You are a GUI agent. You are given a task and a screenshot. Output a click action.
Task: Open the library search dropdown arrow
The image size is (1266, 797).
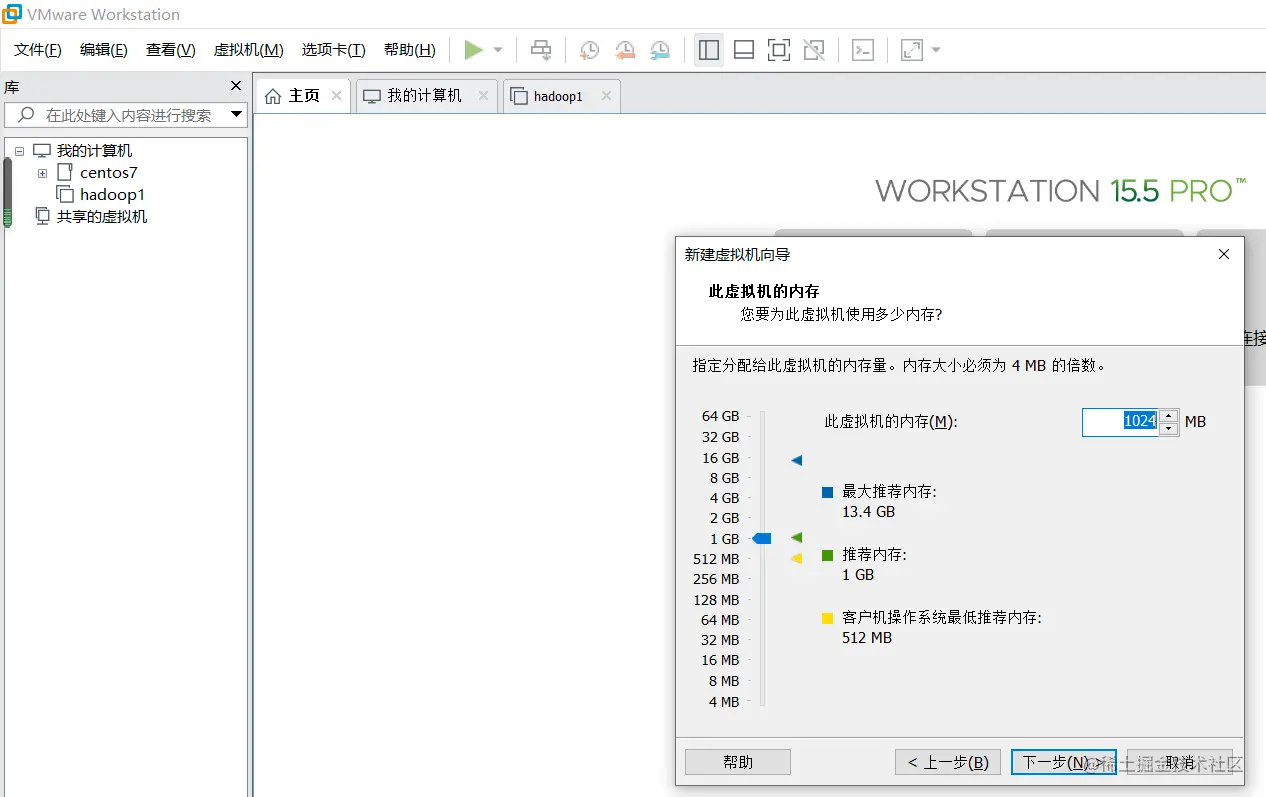click(x=237, y=115)
